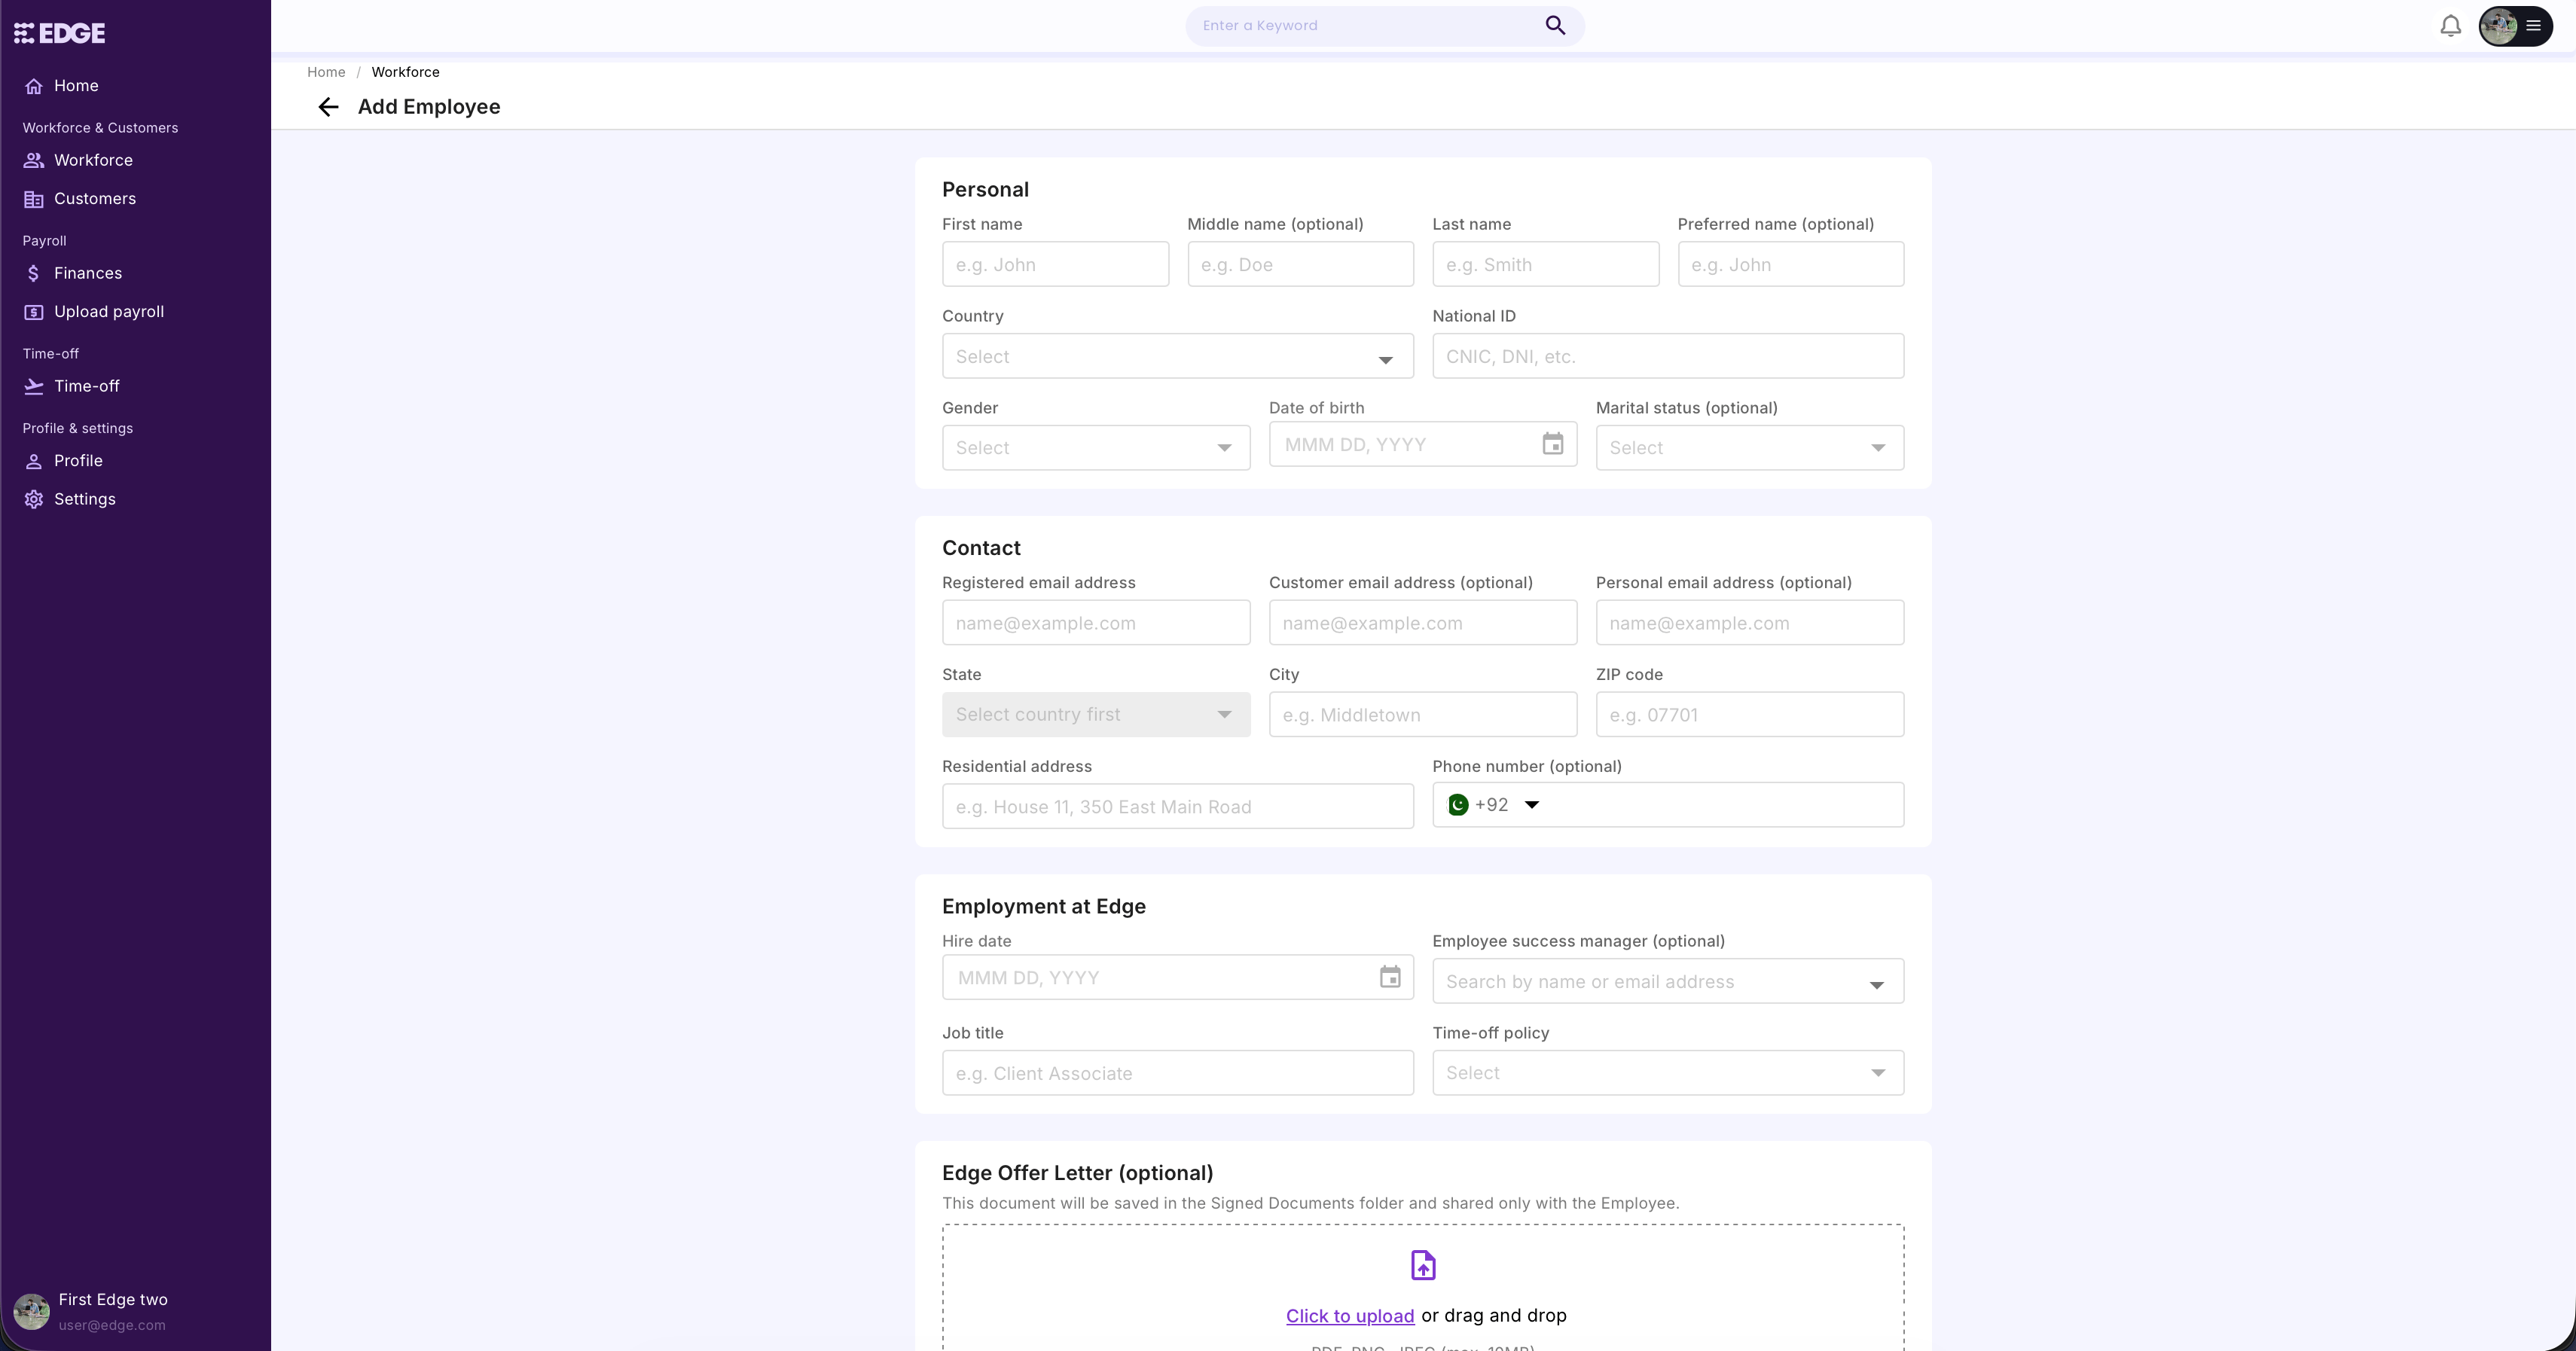The width and height of the screenshot is (2576, 1351).
Task: Click the "Click to upload" link
Action: (1349, 1316)
